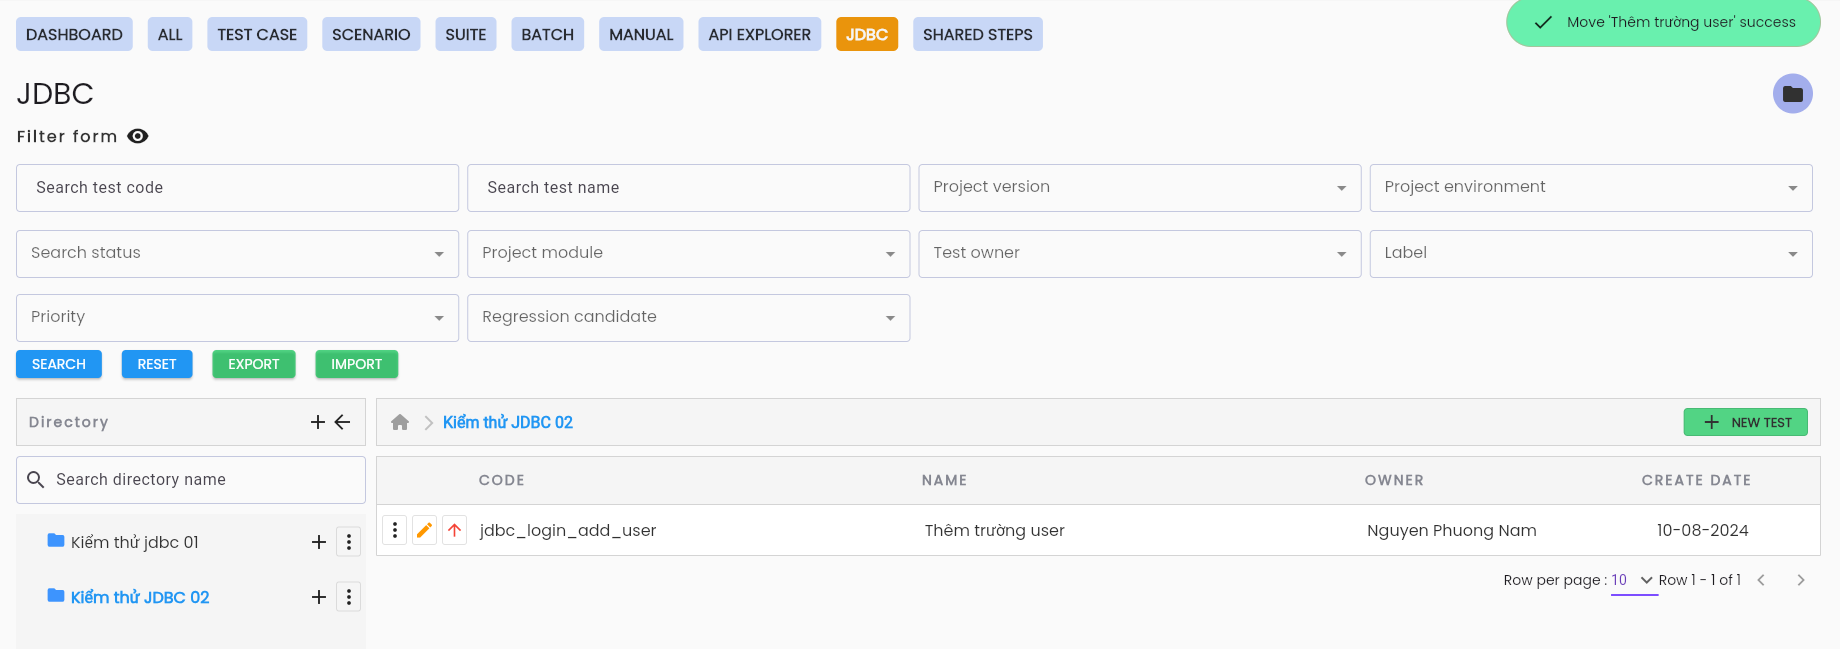The image size is (1840, 649).
Task: Open the Project environment dropdown
Action: 1591,188
